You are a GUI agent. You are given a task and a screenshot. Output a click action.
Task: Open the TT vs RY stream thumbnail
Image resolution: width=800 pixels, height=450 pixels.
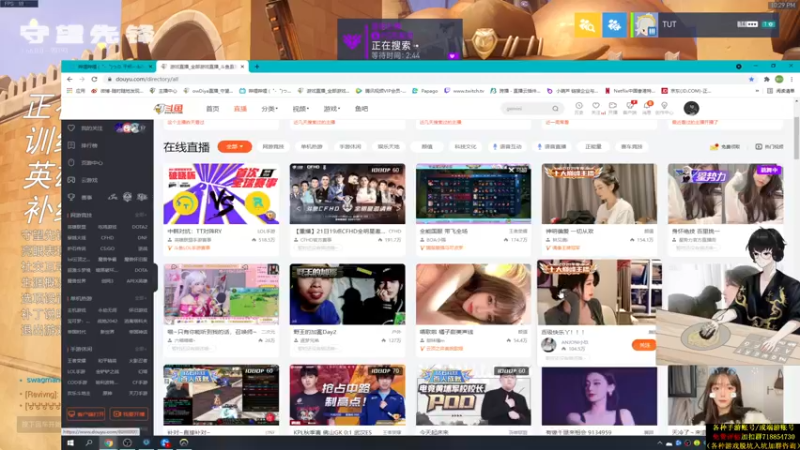point(221,194)
